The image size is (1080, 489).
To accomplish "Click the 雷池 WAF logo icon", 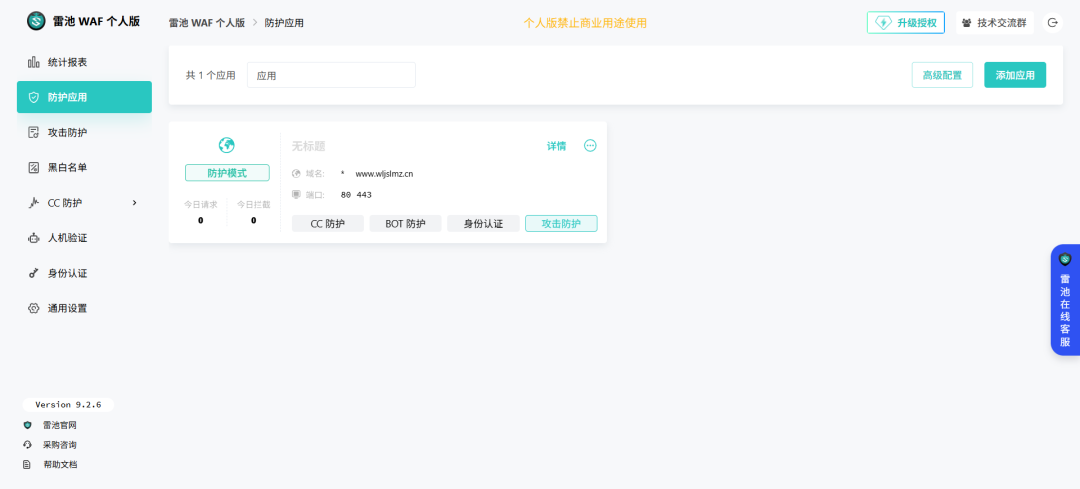I will pos(36,21).
